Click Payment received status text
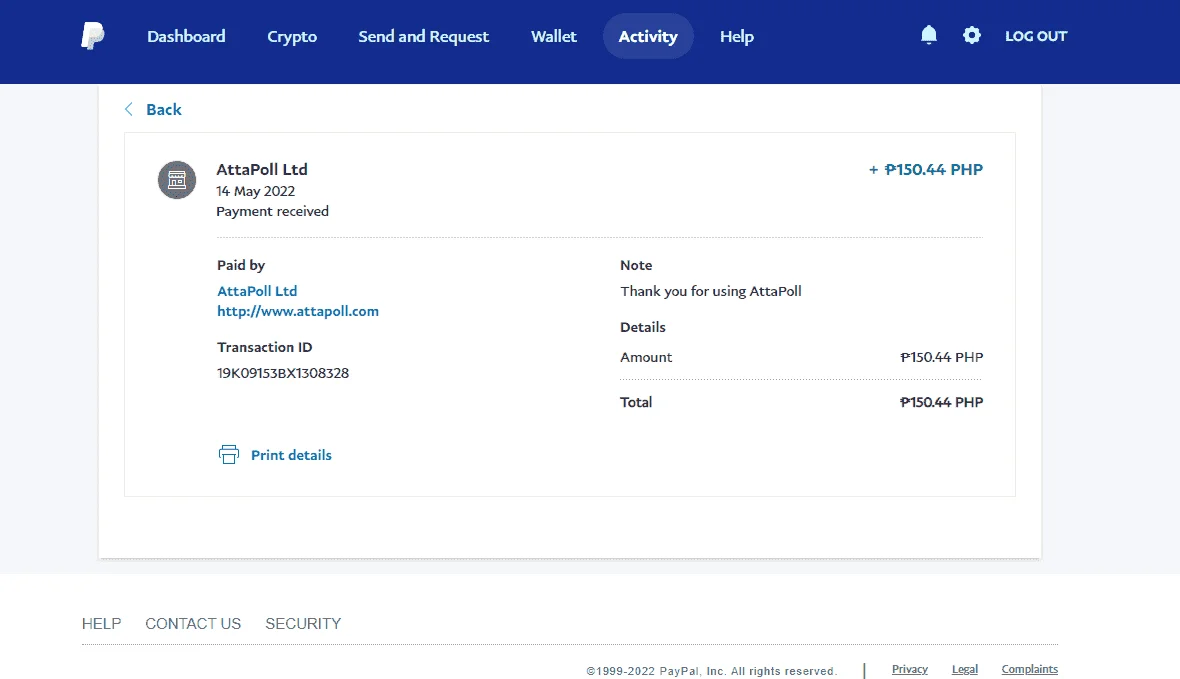The width and height of the screenshot is (1180, 679). tap(272, 212)
